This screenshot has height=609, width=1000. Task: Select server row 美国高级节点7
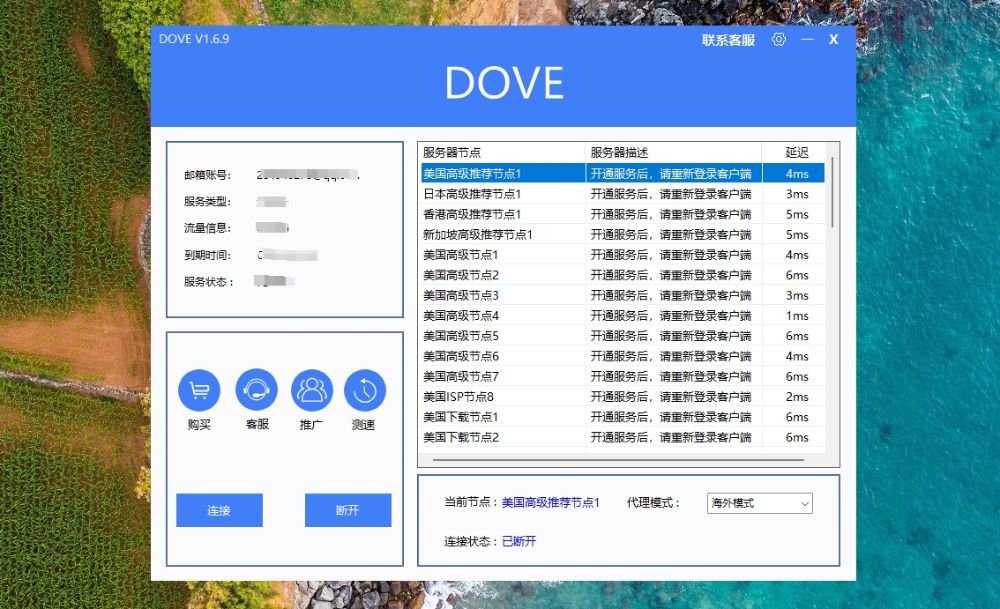click(x=622, y=376)
